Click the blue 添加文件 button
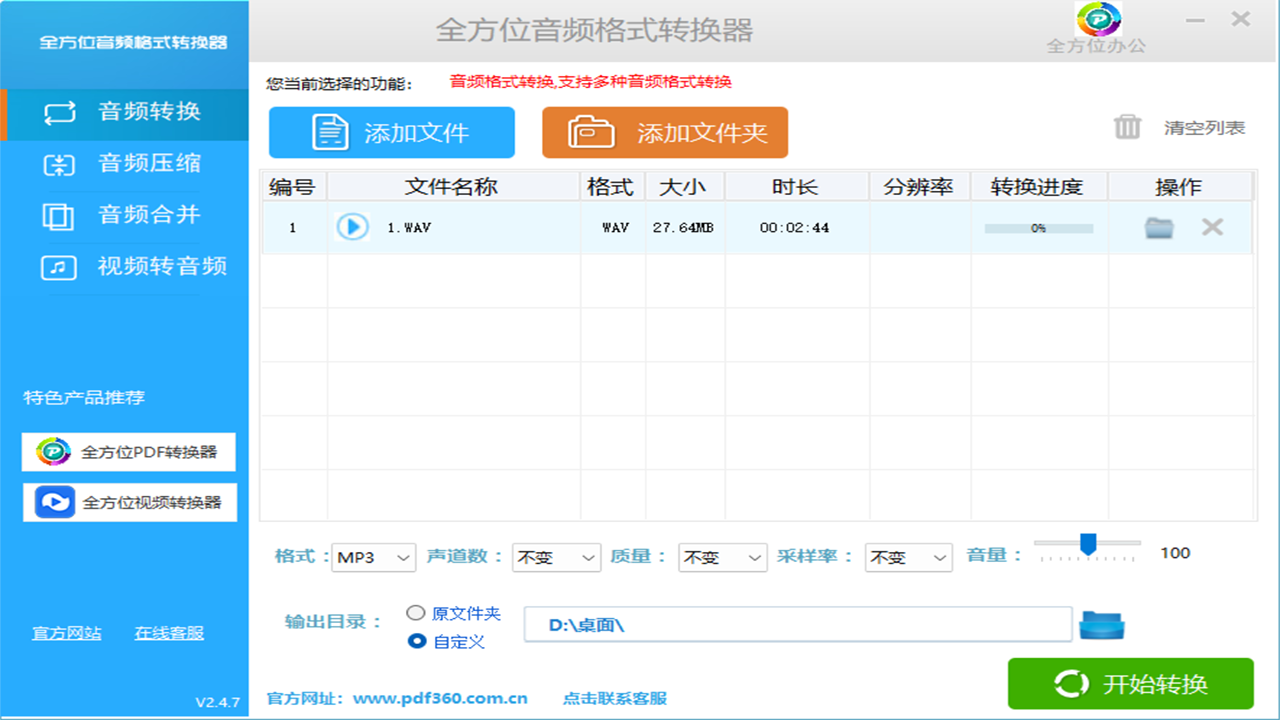 tap(392, 133)
